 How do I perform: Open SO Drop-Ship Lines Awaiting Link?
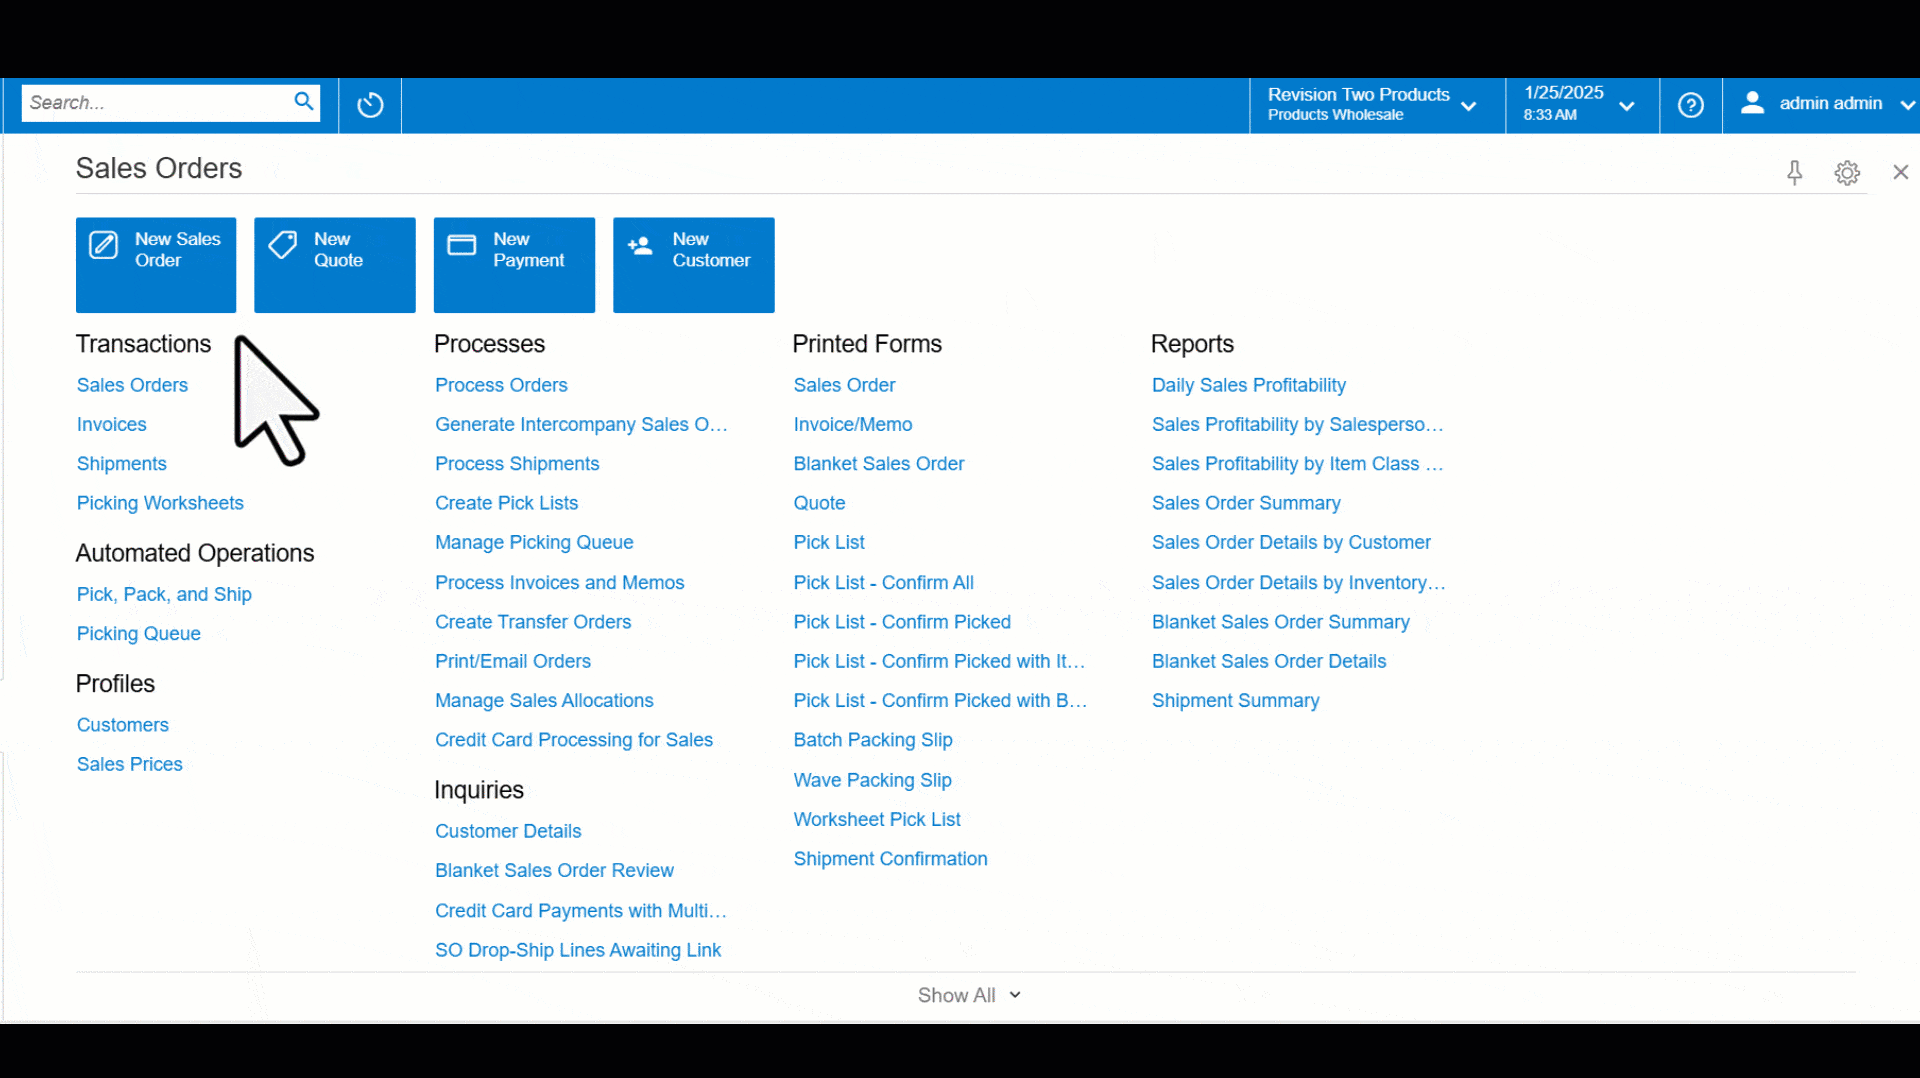click(x=578, y=950)
